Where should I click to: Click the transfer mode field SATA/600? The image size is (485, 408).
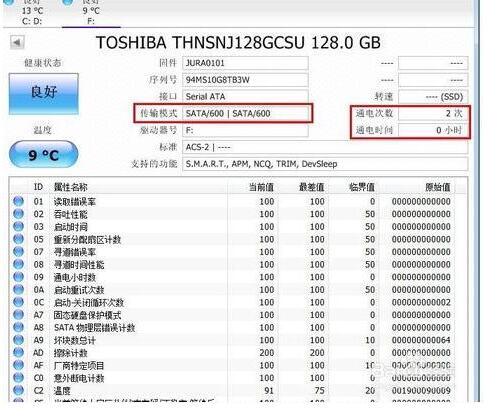click(x=245, y=113)
